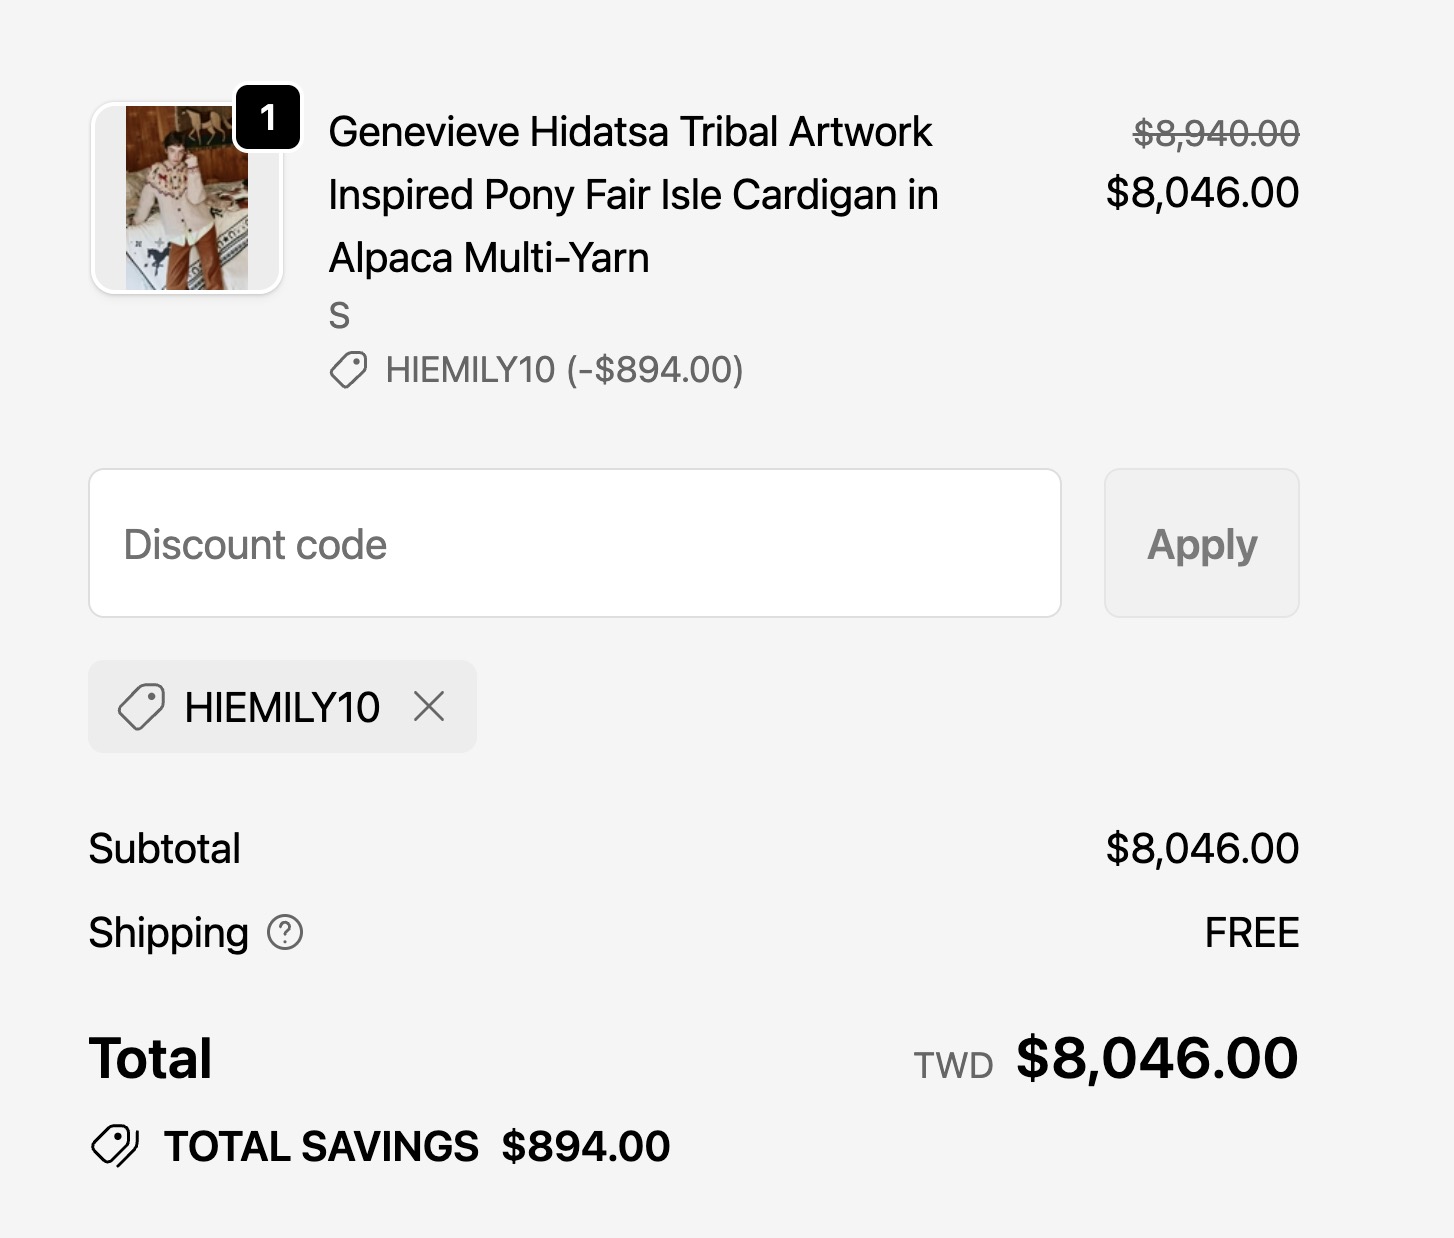1454x1238 pixels.
Task: Click the HIEMILY10 label in the discount chip
Action: click(282, 707)
